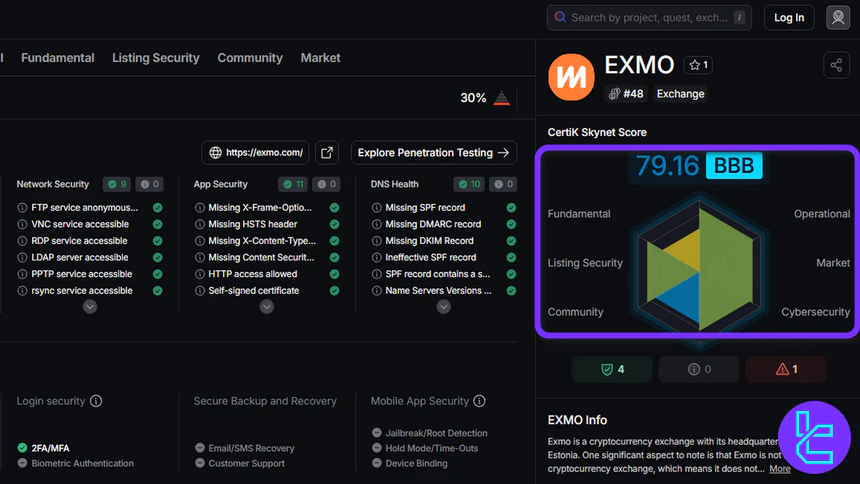Screen dimensions: 860x484
Task: Click the gray info badge showing 0
Action: tap(699, 369)
